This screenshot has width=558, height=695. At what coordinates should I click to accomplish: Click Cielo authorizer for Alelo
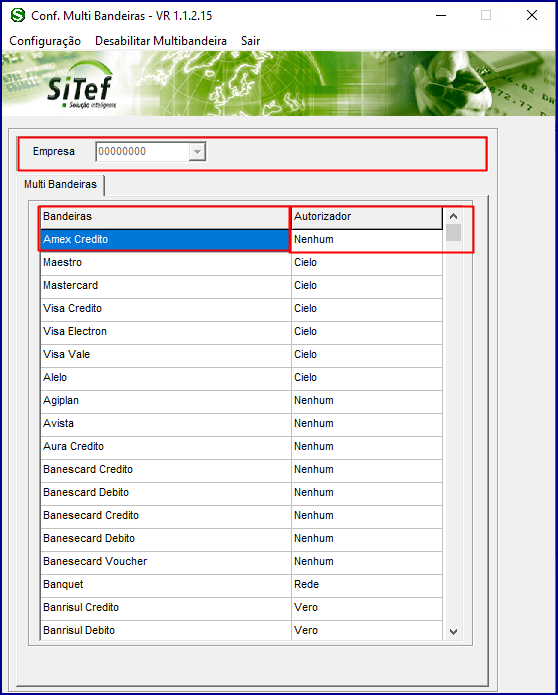(x=367, y=378)
